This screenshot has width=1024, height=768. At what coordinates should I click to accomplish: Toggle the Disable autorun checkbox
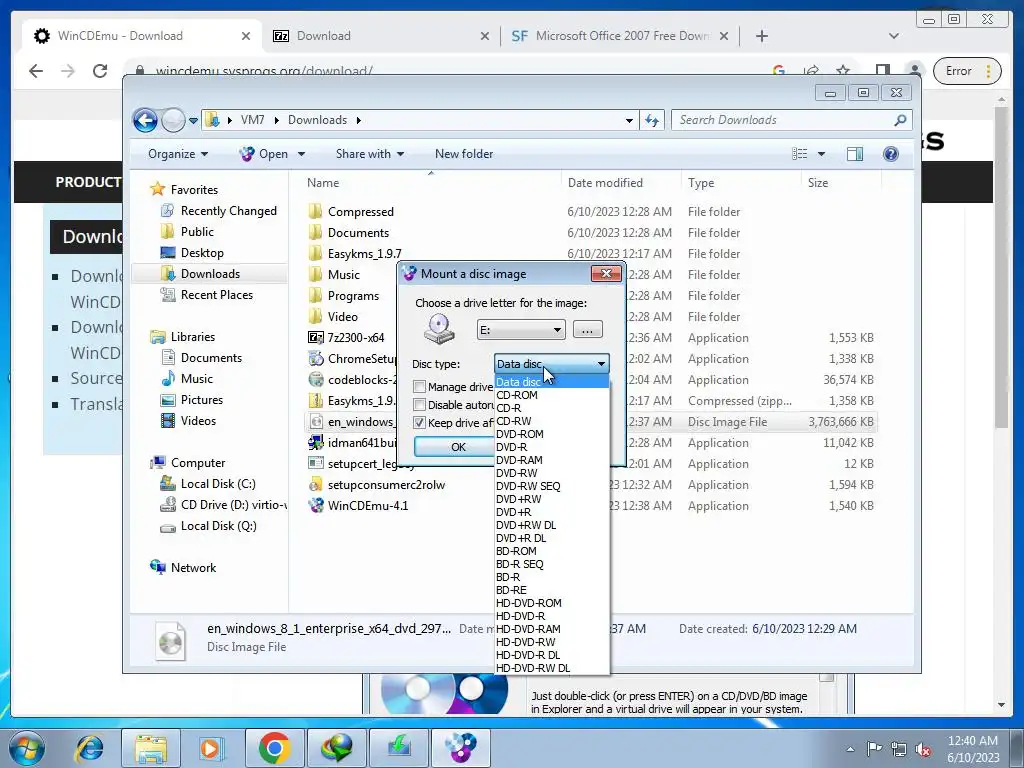point(419,405)
